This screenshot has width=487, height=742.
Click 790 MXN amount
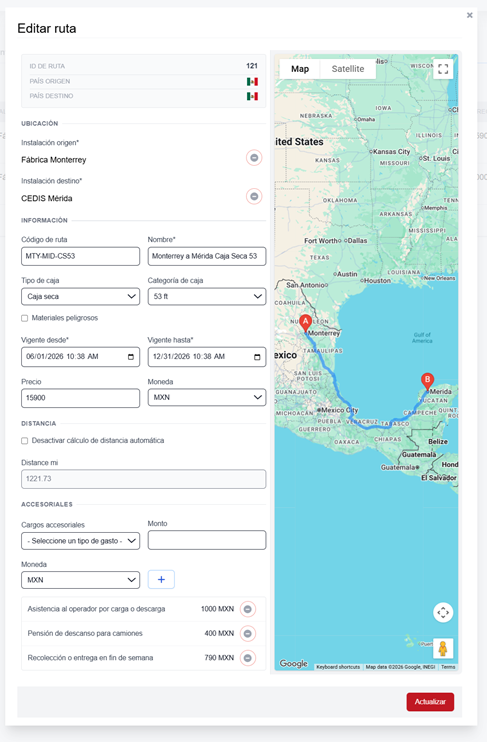tap(219, 658)
